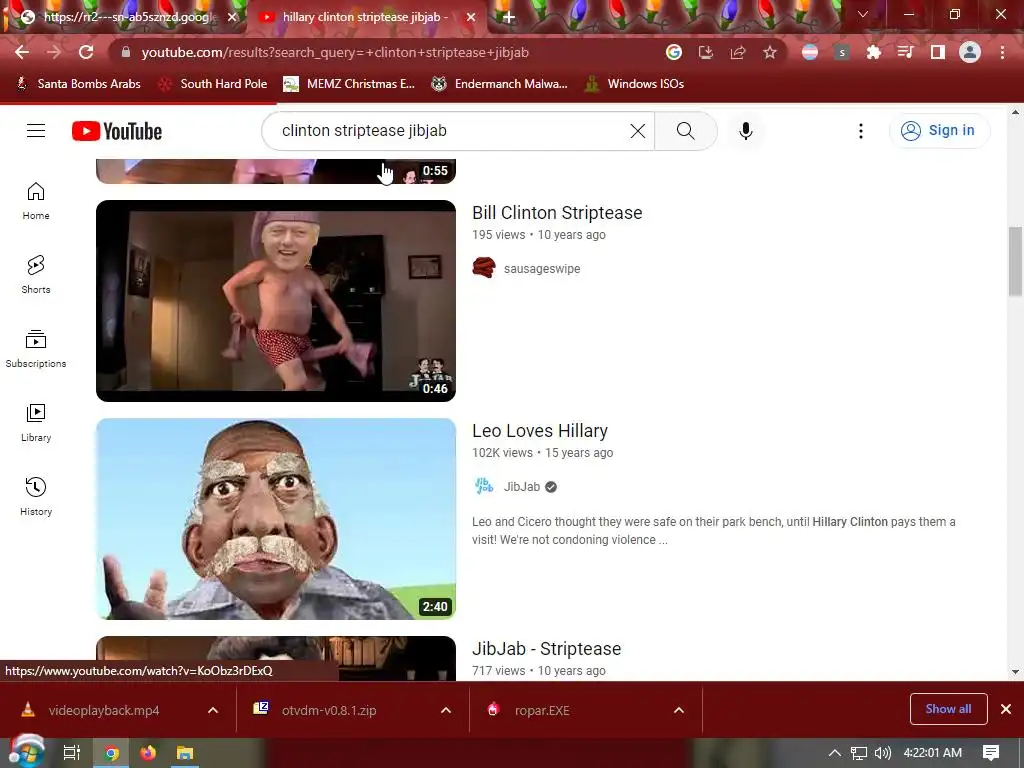Open Windows Start button

26,753
